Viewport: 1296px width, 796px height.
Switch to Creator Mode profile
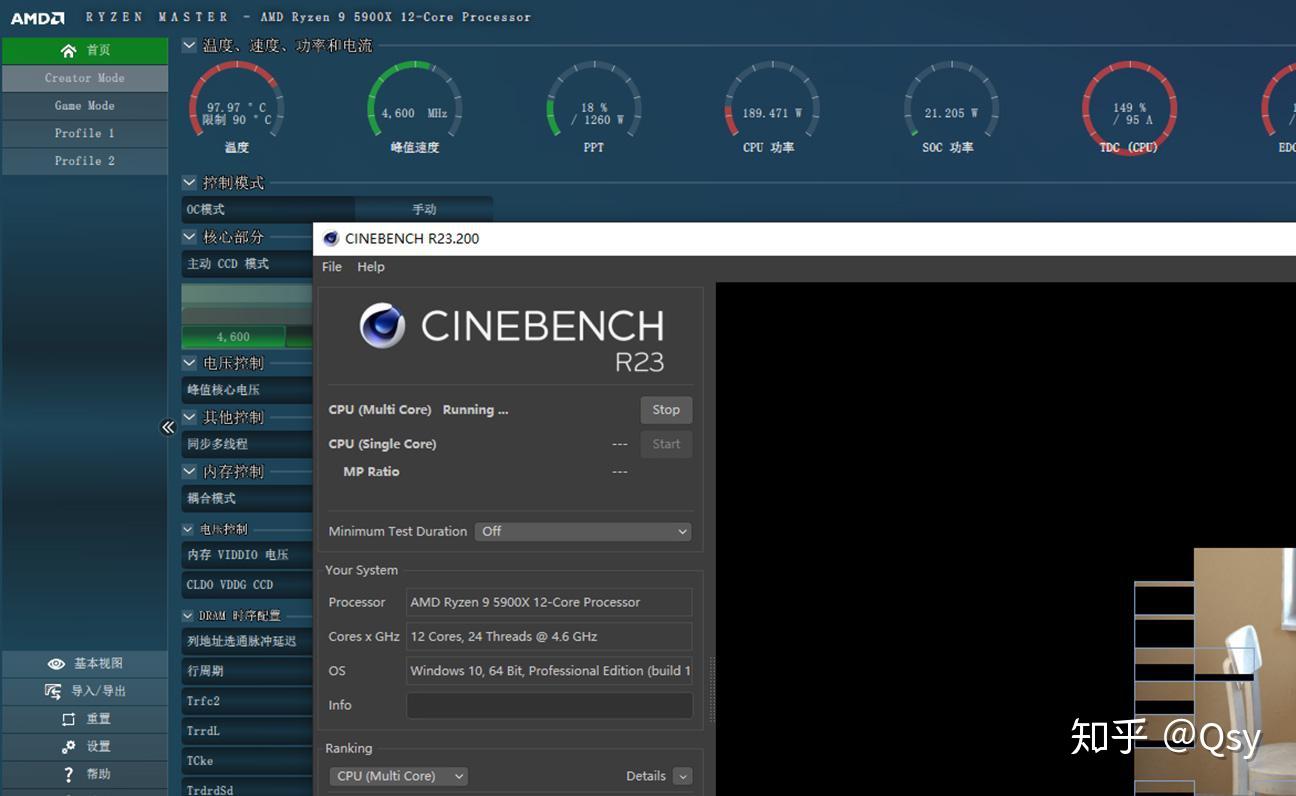(x=85, y=78)
